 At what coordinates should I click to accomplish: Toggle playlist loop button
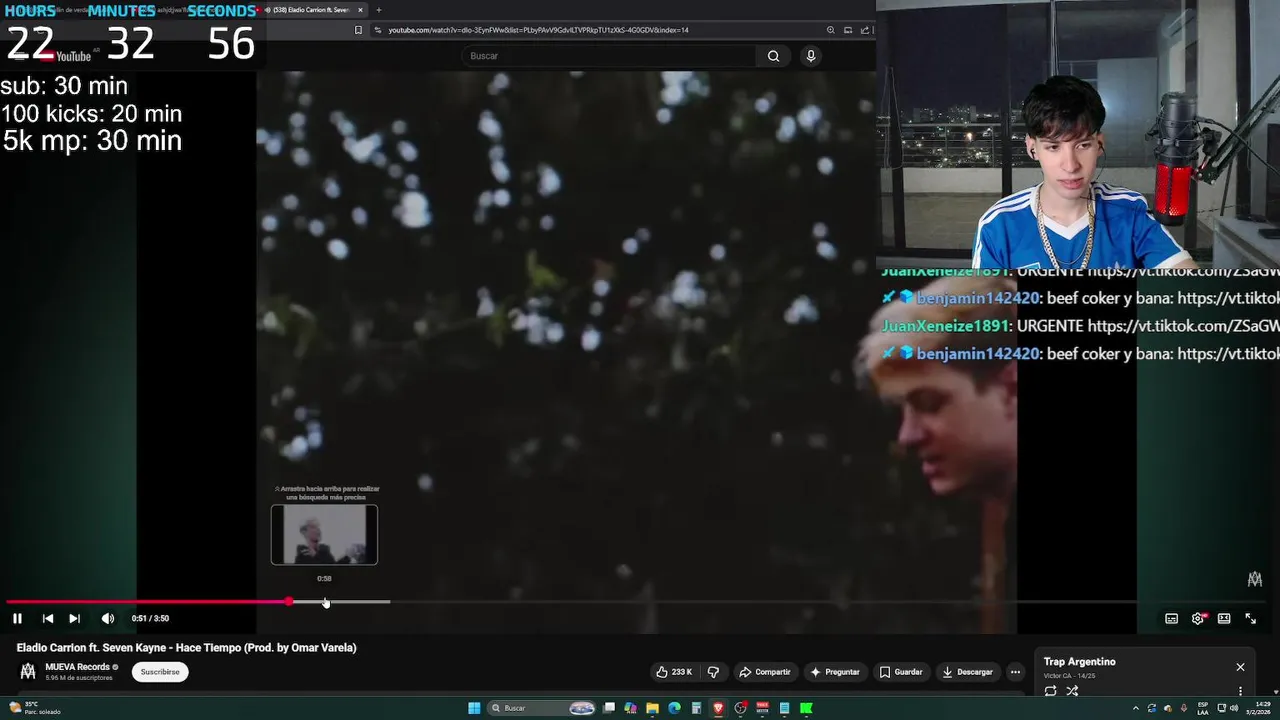pyautogui.click(x=1050, y=691)
